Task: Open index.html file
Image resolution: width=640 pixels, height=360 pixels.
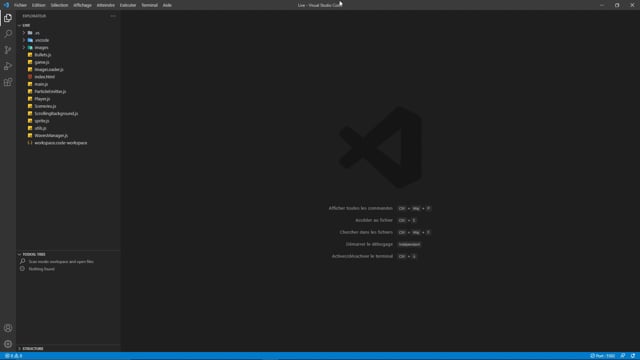Action: tap(68, 77)
